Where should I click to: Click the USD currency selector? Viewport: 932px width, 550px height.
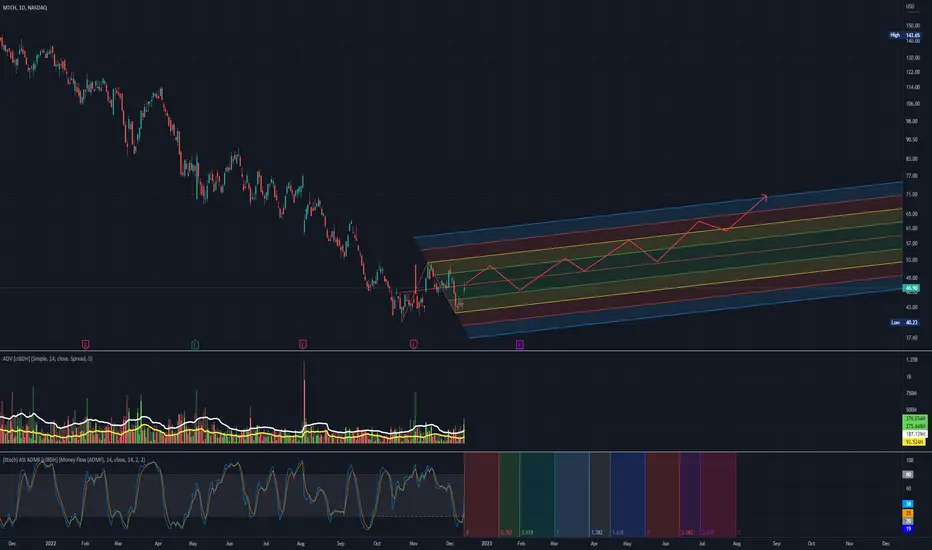pos(911,7)
